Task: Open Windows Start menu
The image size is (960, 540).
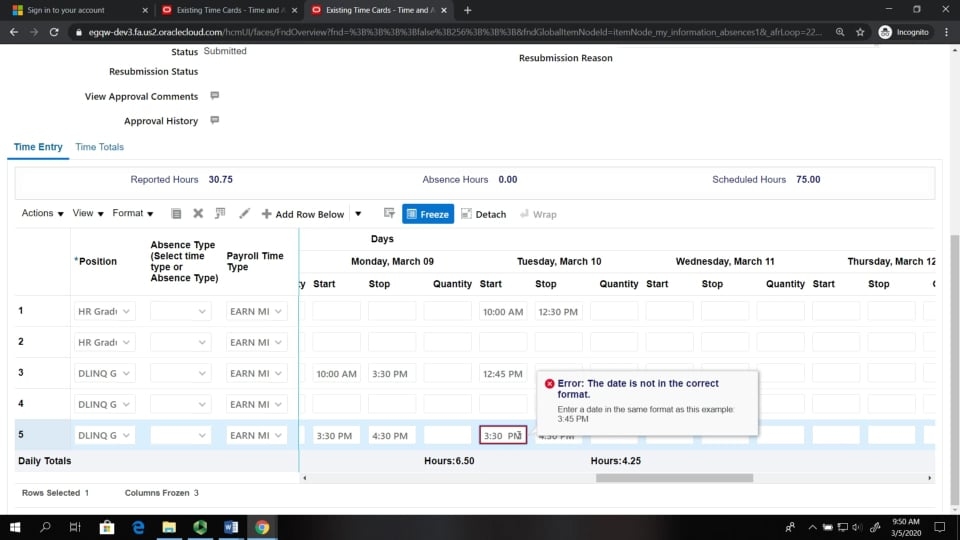Action: 15,527
